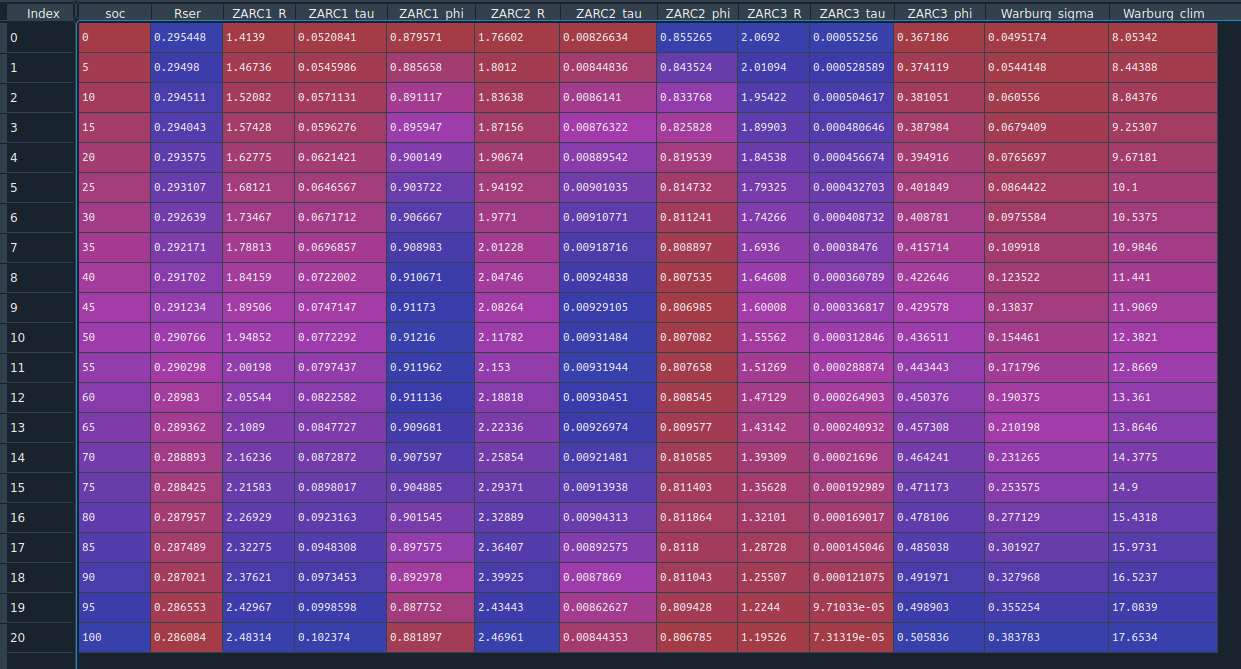
Task: Select row index 20
Action: [39, 638]
